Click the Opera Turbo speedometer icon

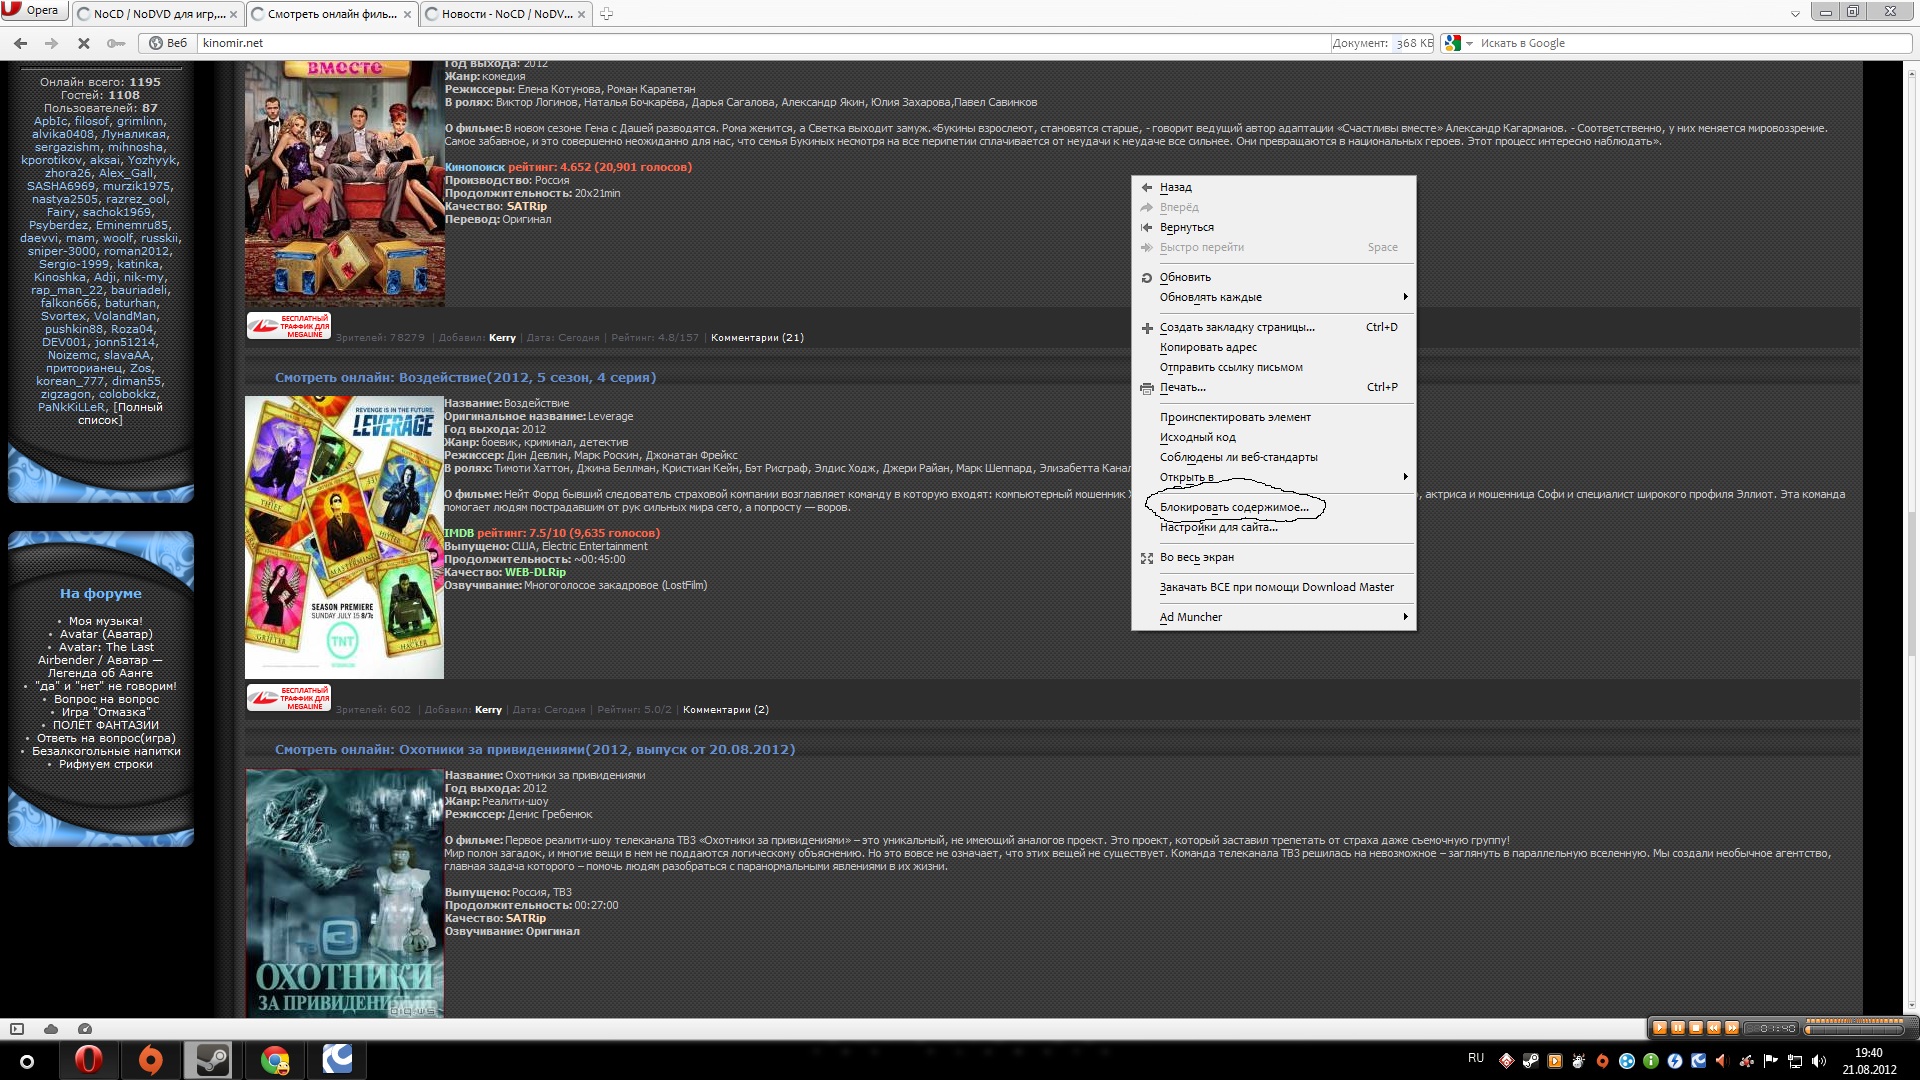coord(85,1028)
